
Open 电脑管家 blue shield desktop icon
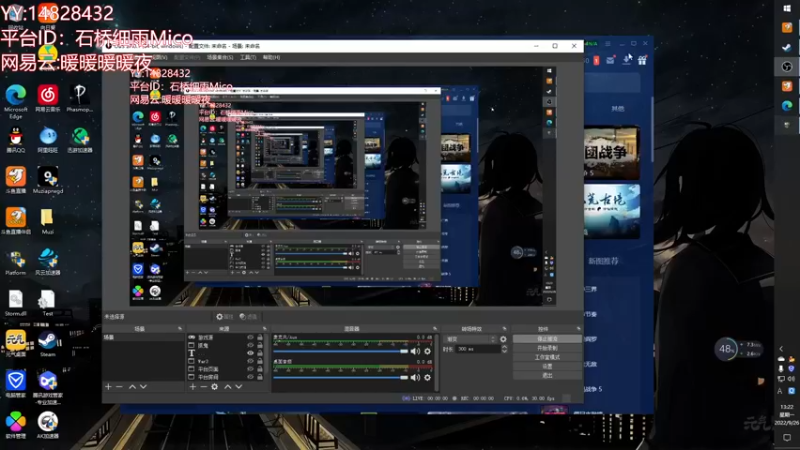coord(16,385)
